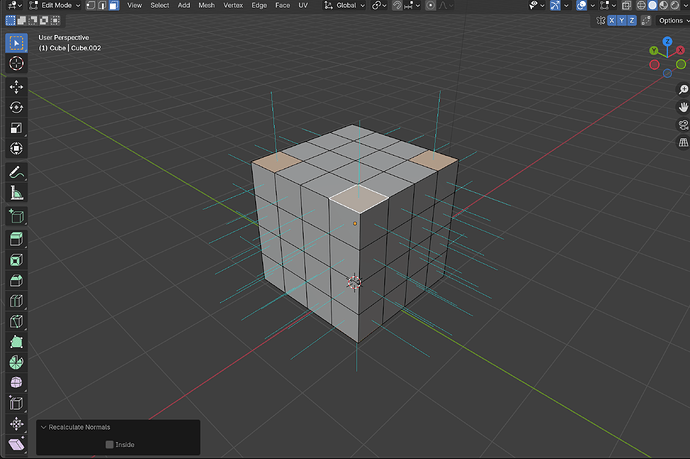This screenshot has width=690, height=459.
Task: Select the Measure ruler tool
Action: [16, 193]
